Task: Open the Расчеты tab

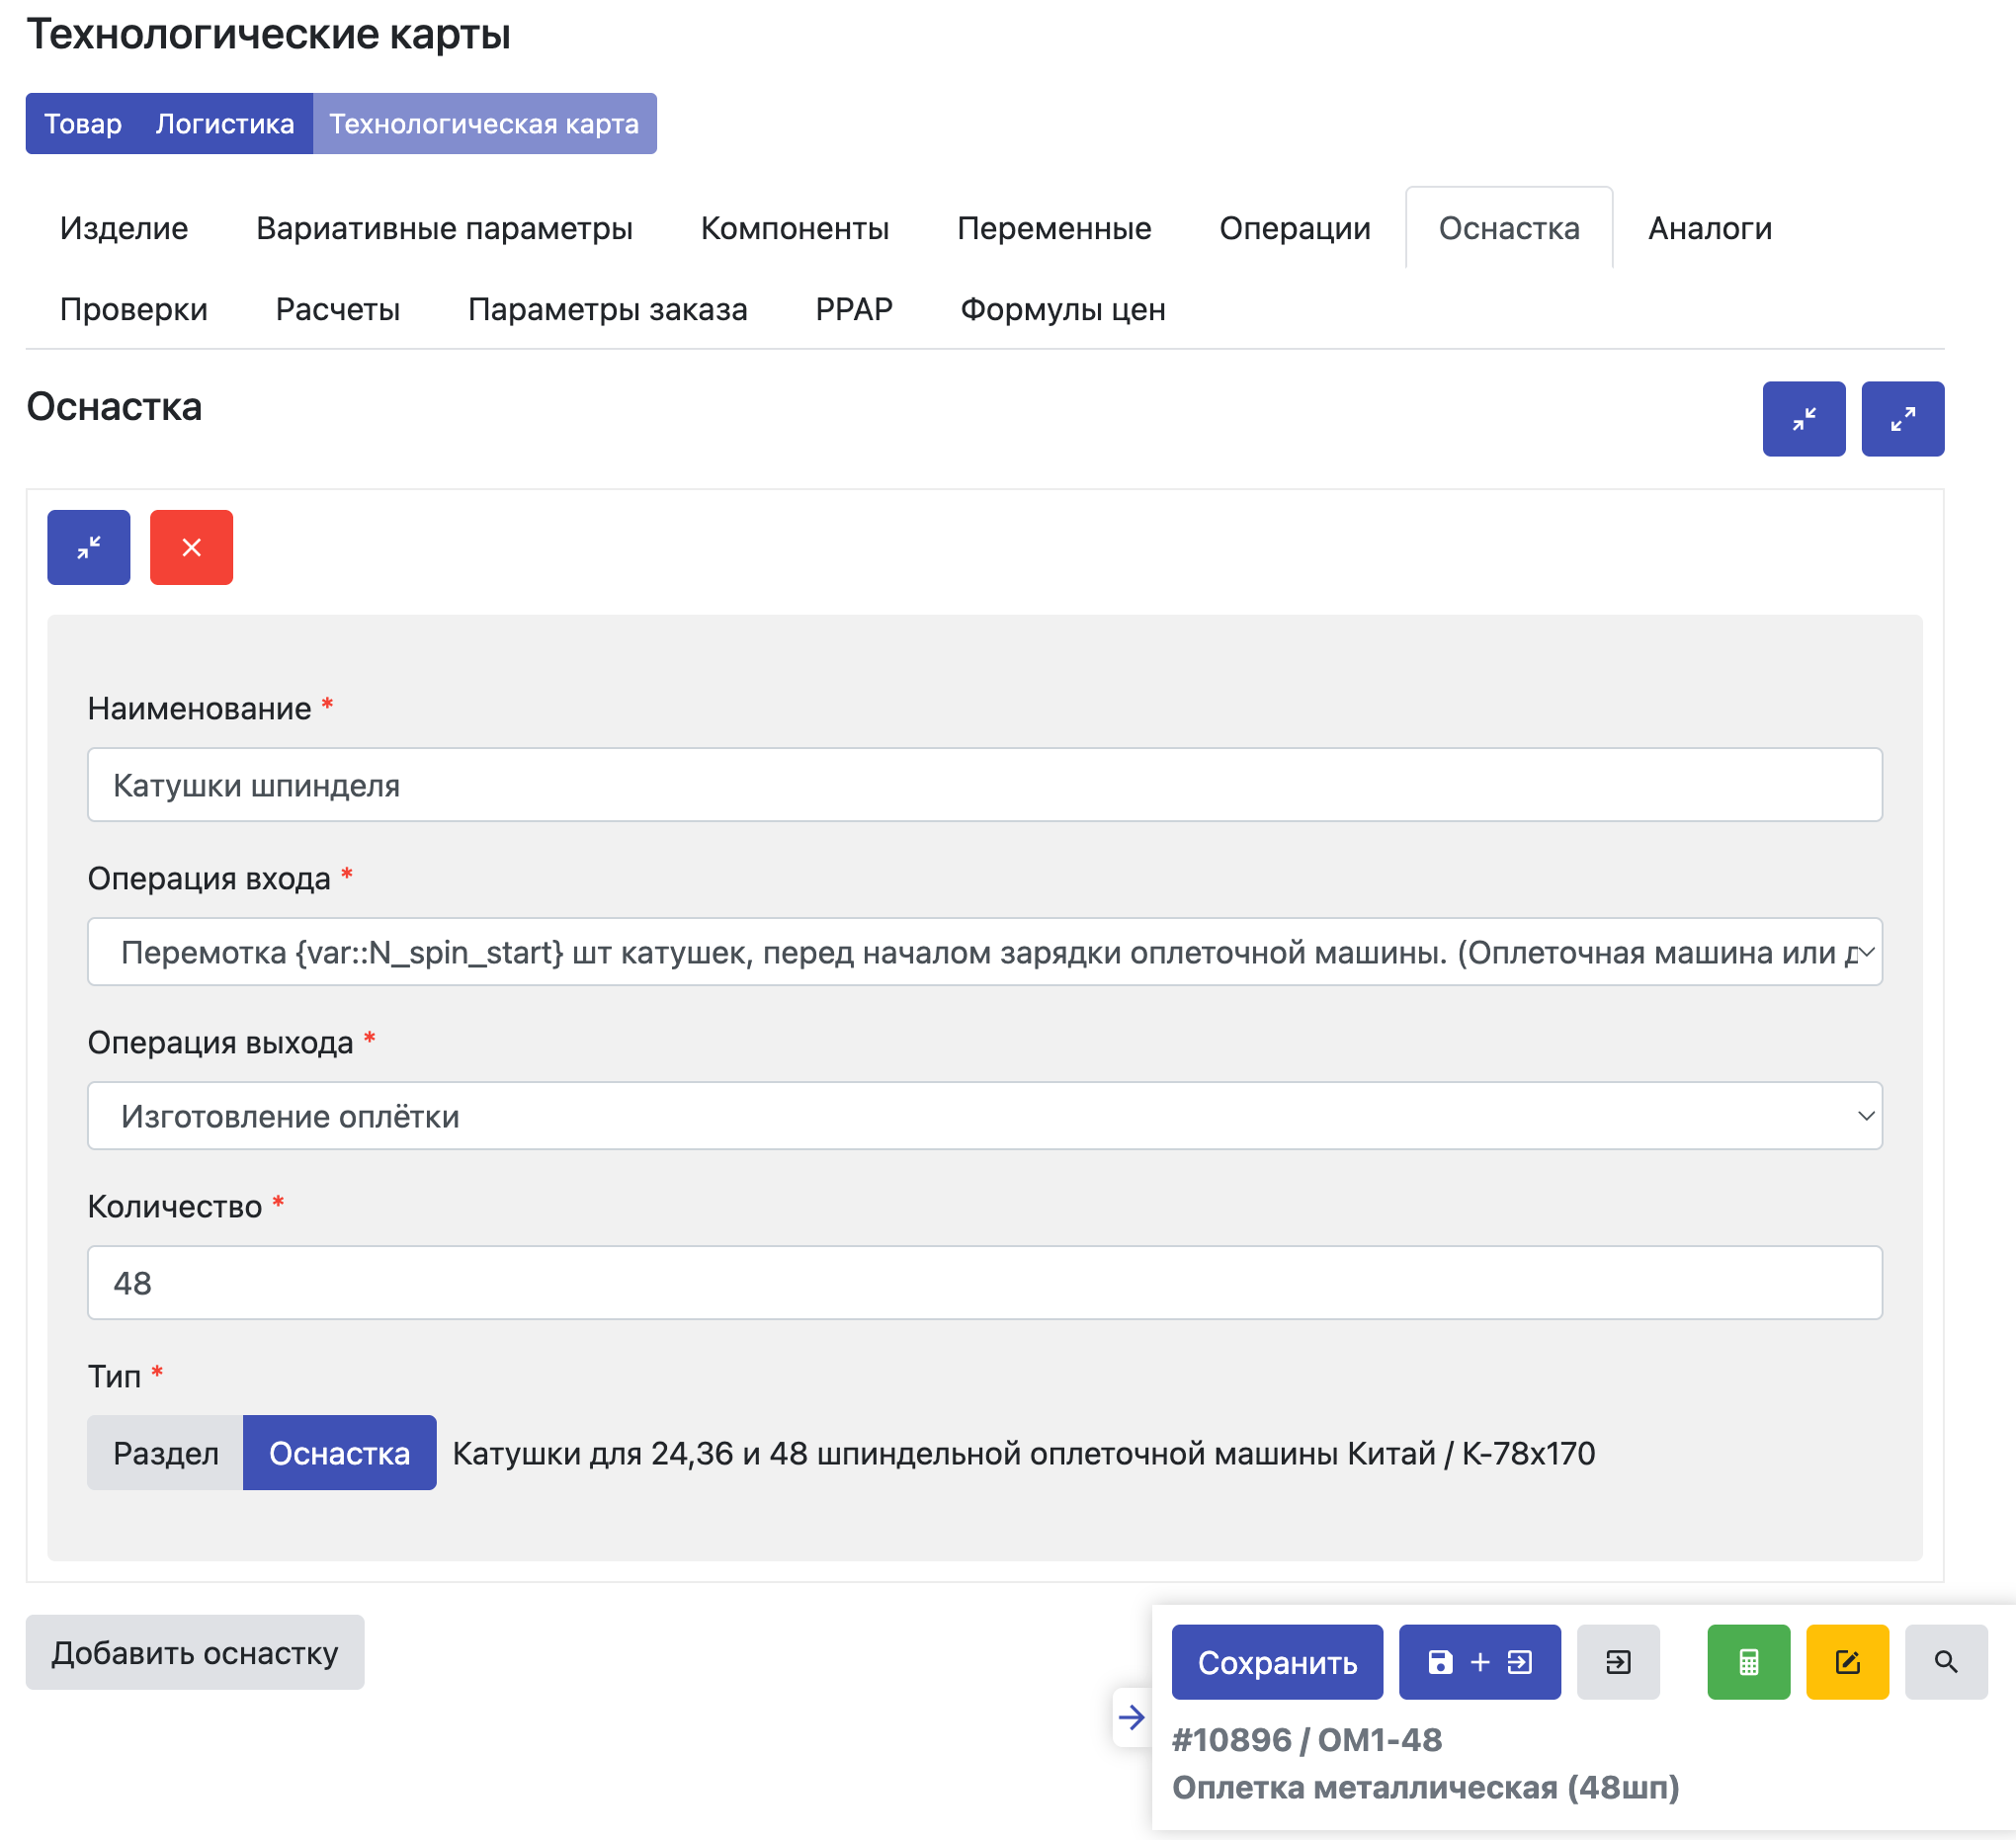Action: 338,309
